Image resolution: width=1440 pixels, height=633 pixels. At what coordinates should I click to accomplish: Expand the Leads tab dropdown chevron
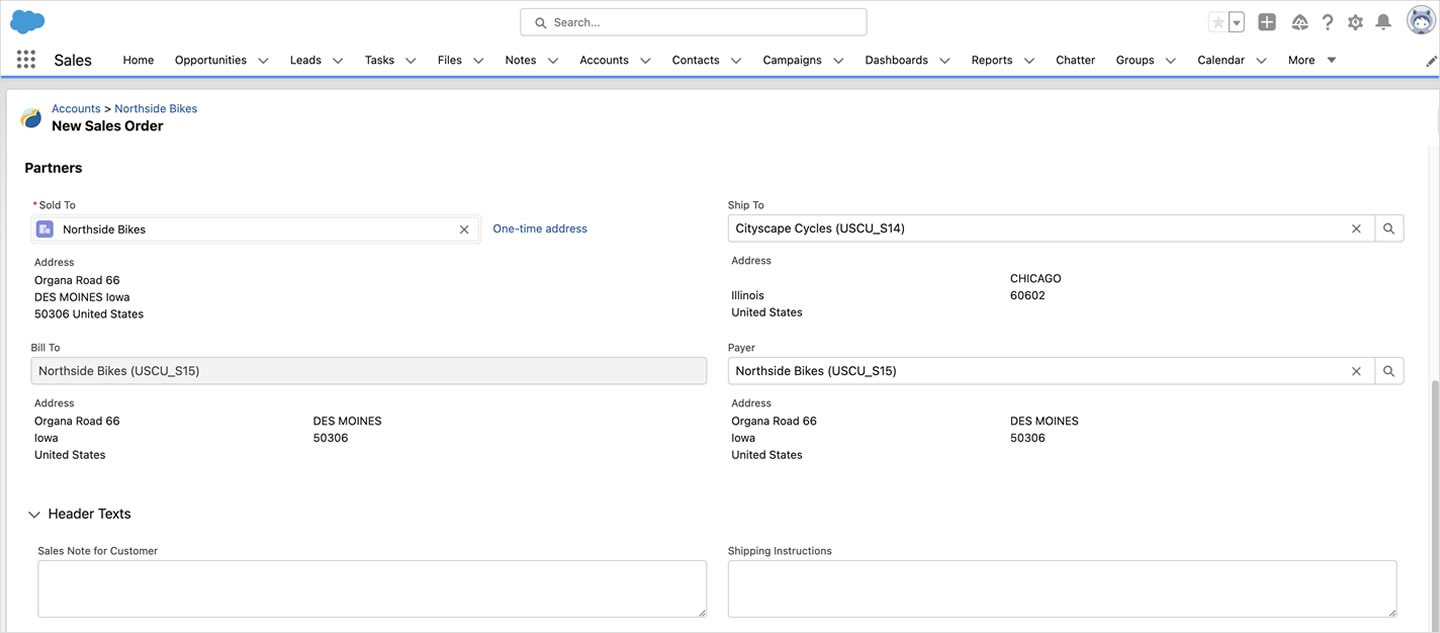338,61
